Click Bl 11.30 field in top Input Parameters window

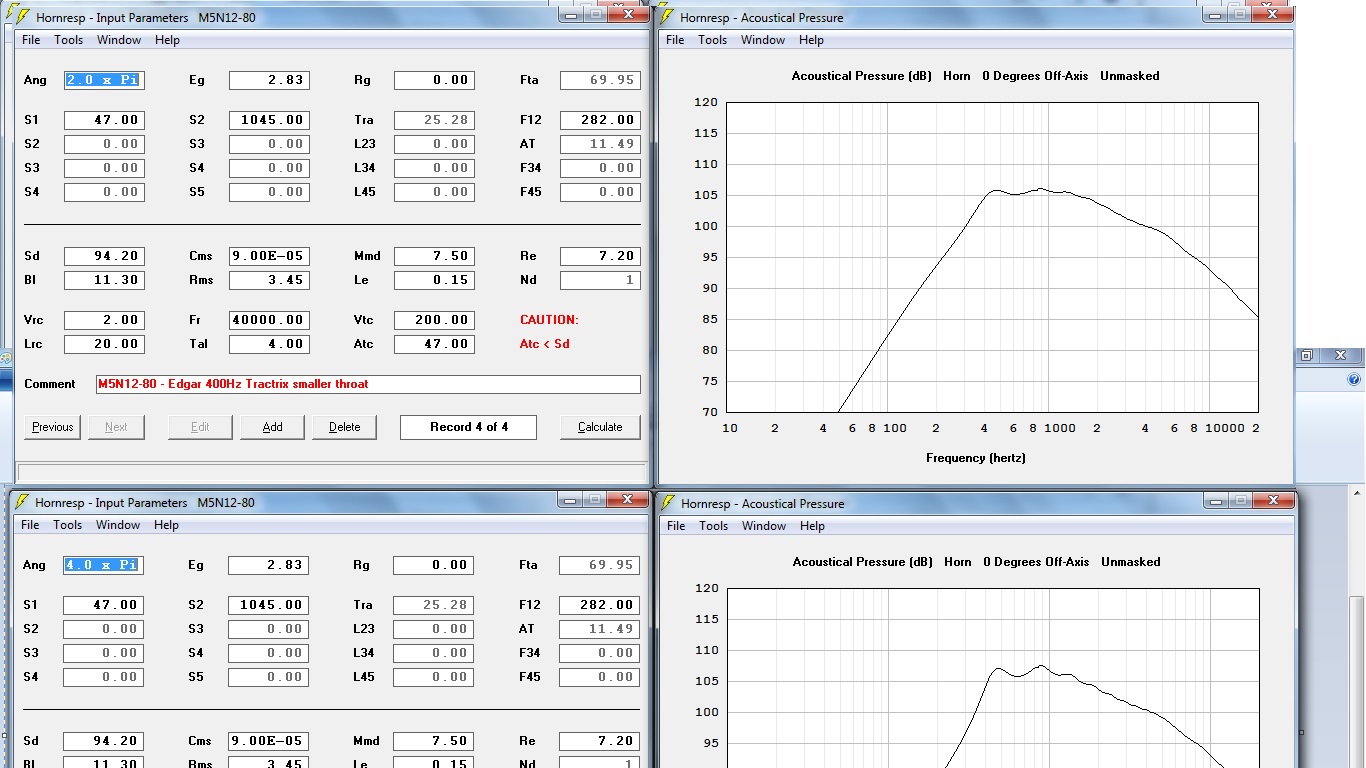coord(104,280)
